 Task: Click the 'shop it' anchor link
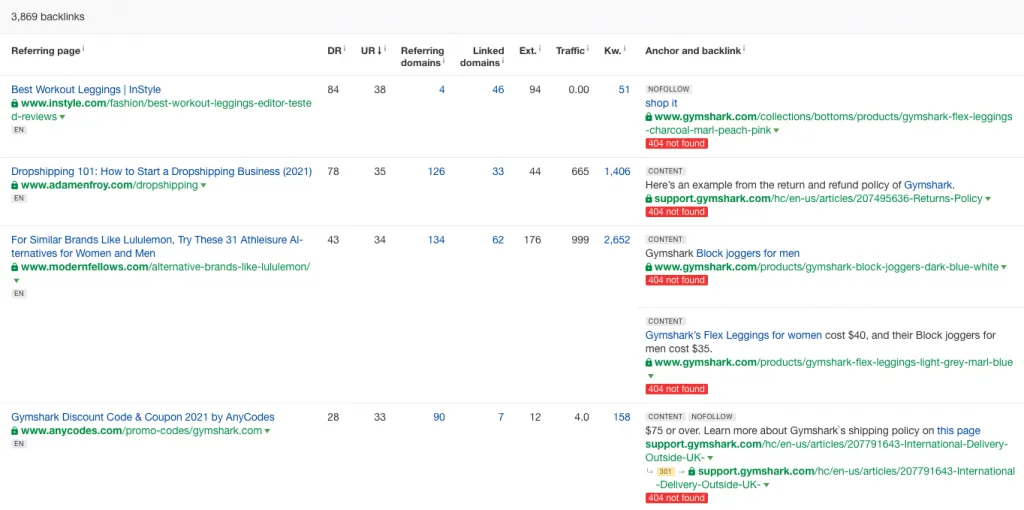[661, 103]
